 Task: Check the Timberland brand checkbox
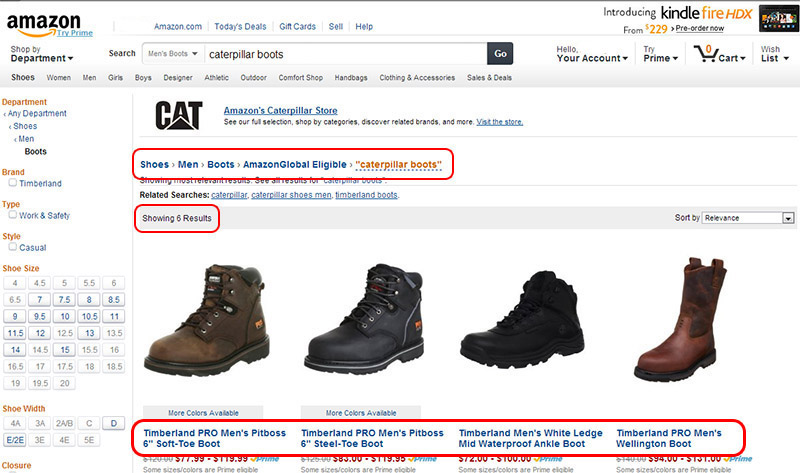click(x=12, y=183)
